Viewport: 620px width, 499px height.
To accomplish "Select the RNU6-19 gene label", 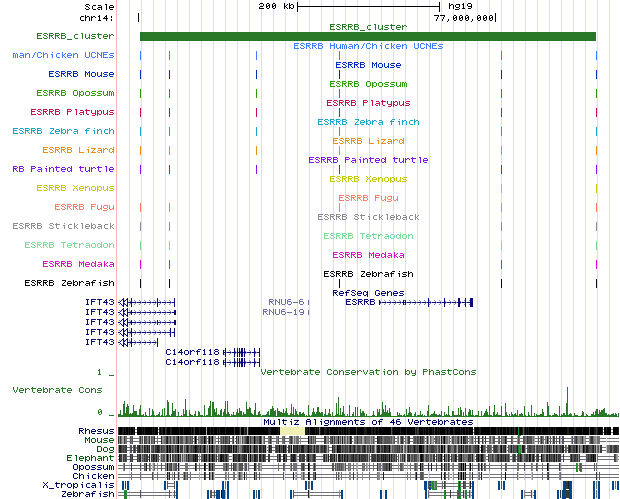I will 282,311.
